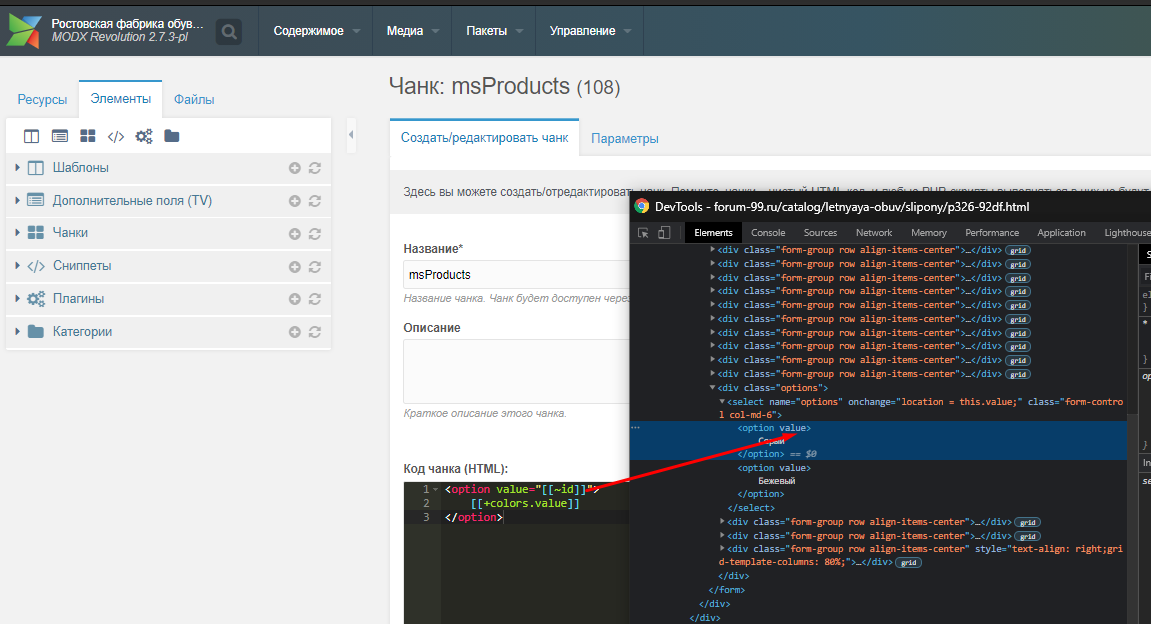Open the Пакеты menu
Screen dimensions: 1151x624
pos(494,31)
